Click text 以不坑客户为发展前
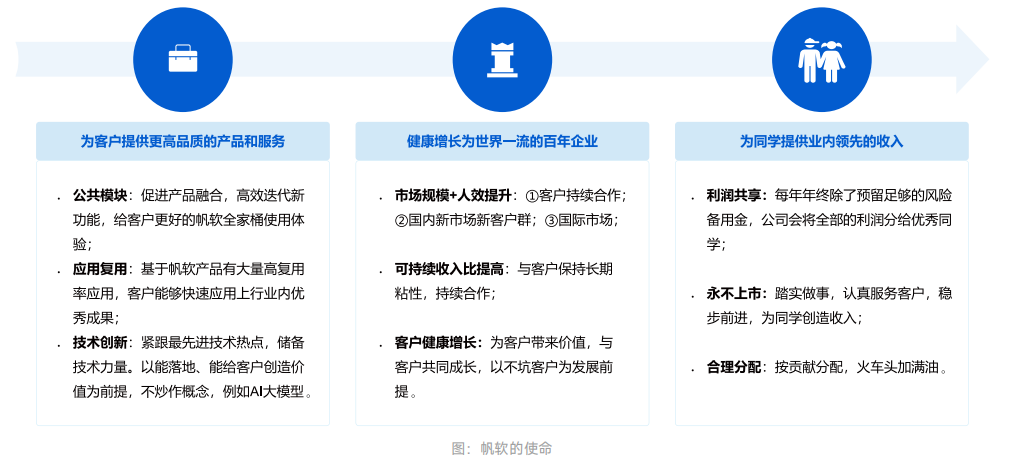This screenshot has height=460, width=1016. [x=551, y=367]
